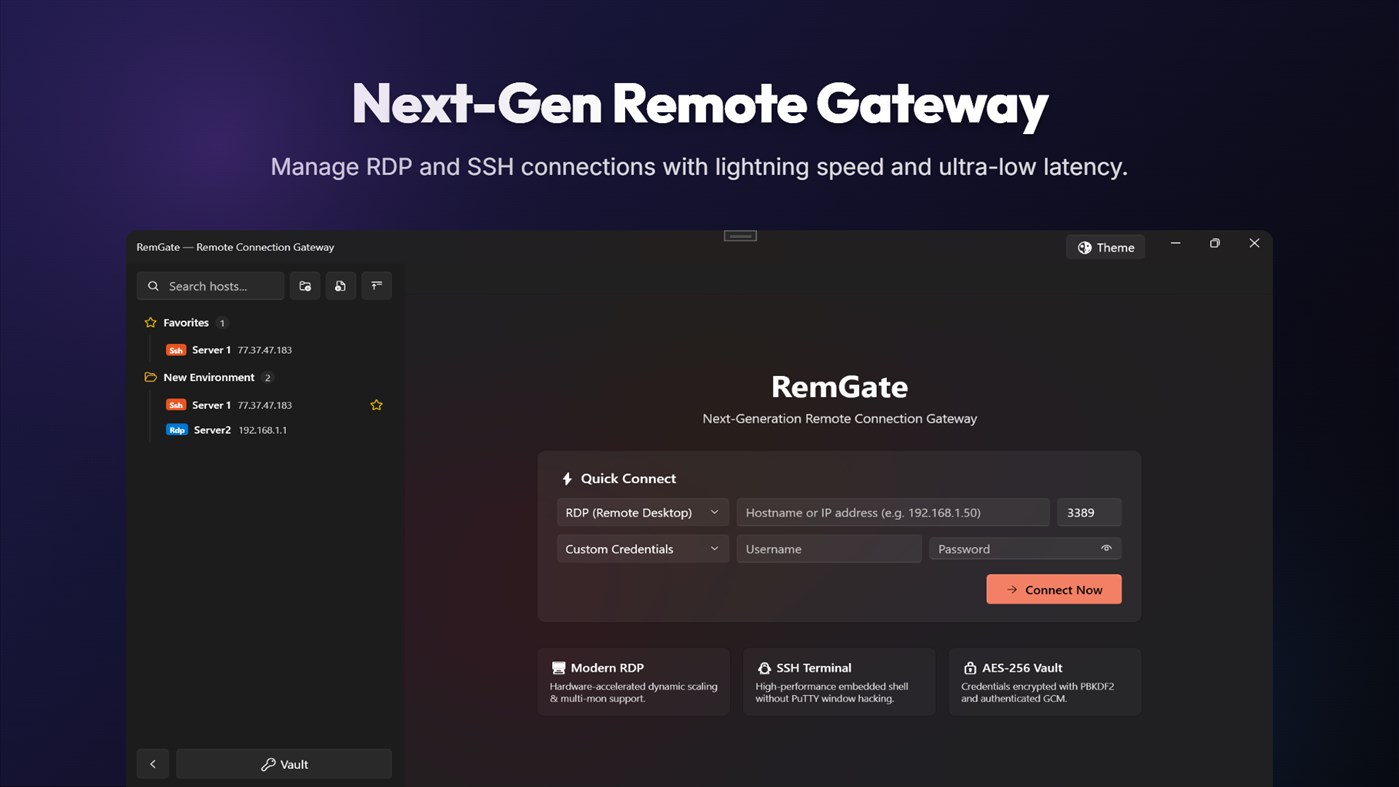Click the Favorites star icon

click(150, 323)
